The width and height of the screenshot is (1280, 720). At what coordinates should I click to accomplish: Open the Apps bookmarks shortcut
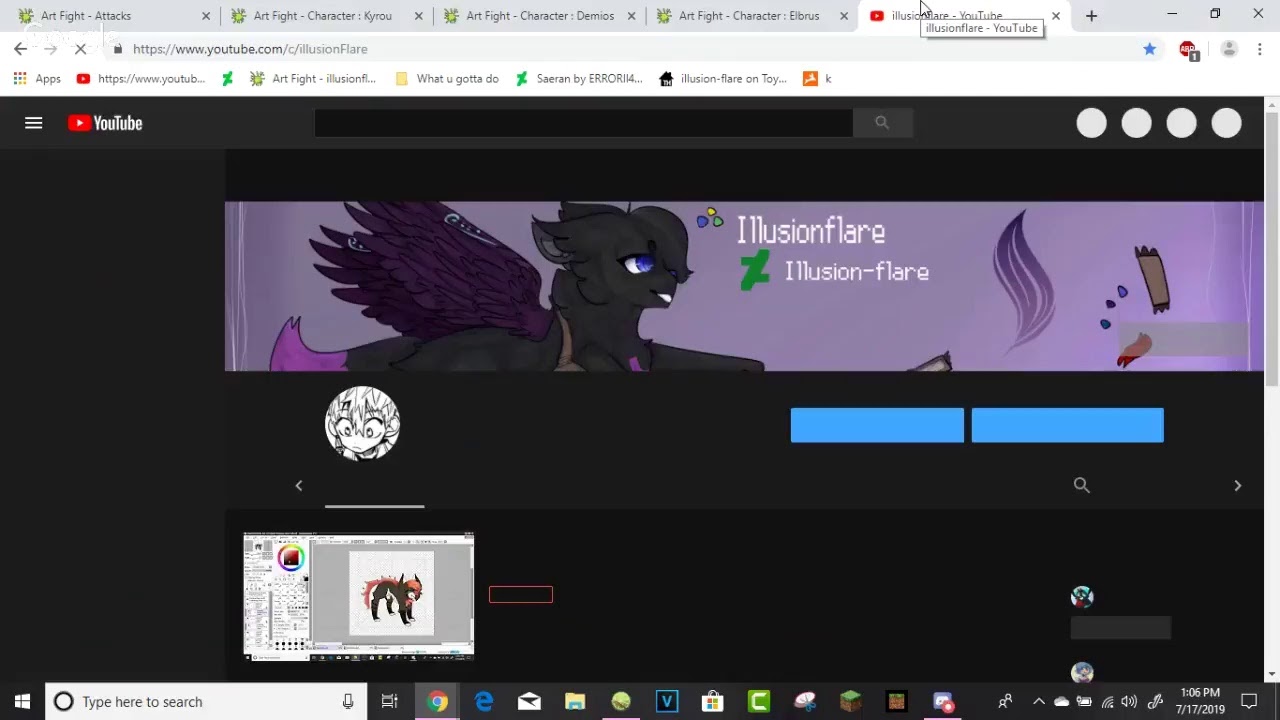37,79
